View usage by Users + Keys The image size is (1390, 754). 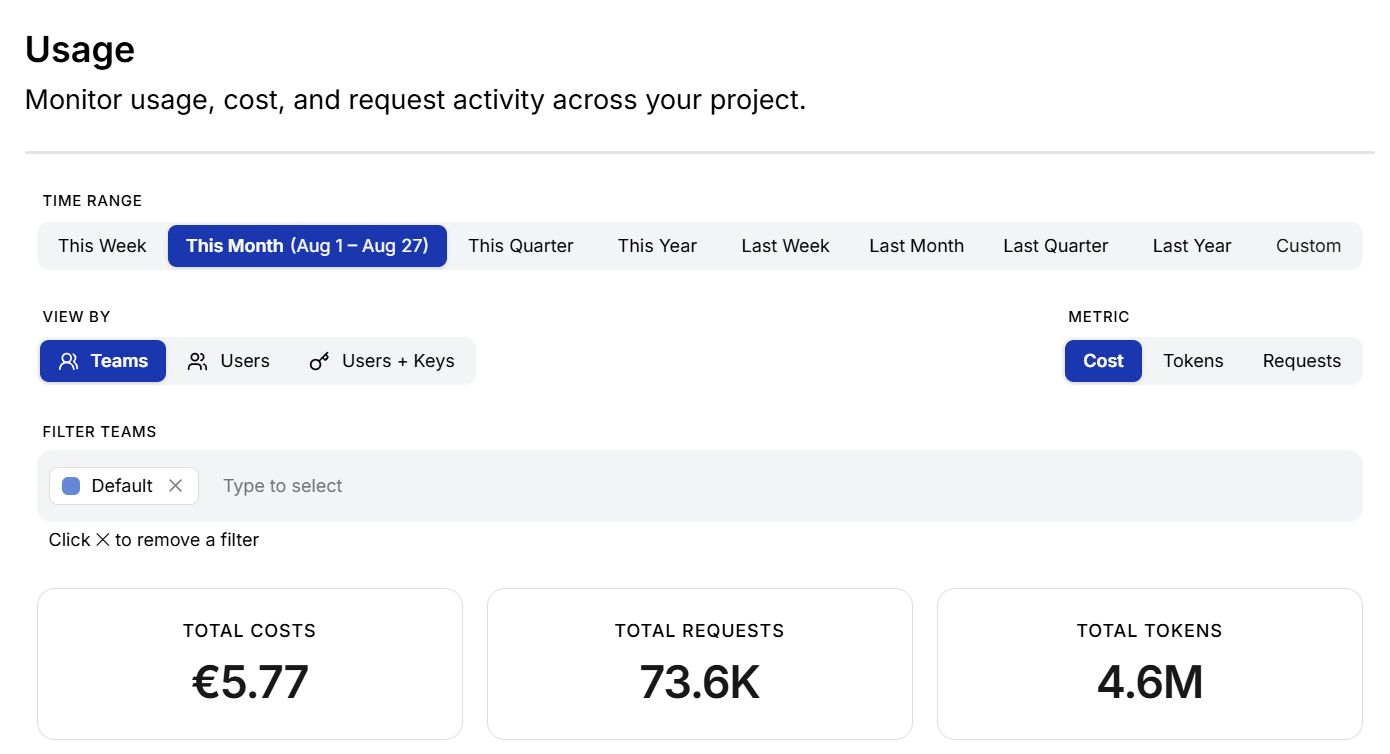pyautogui.click(x=382, y=361)
